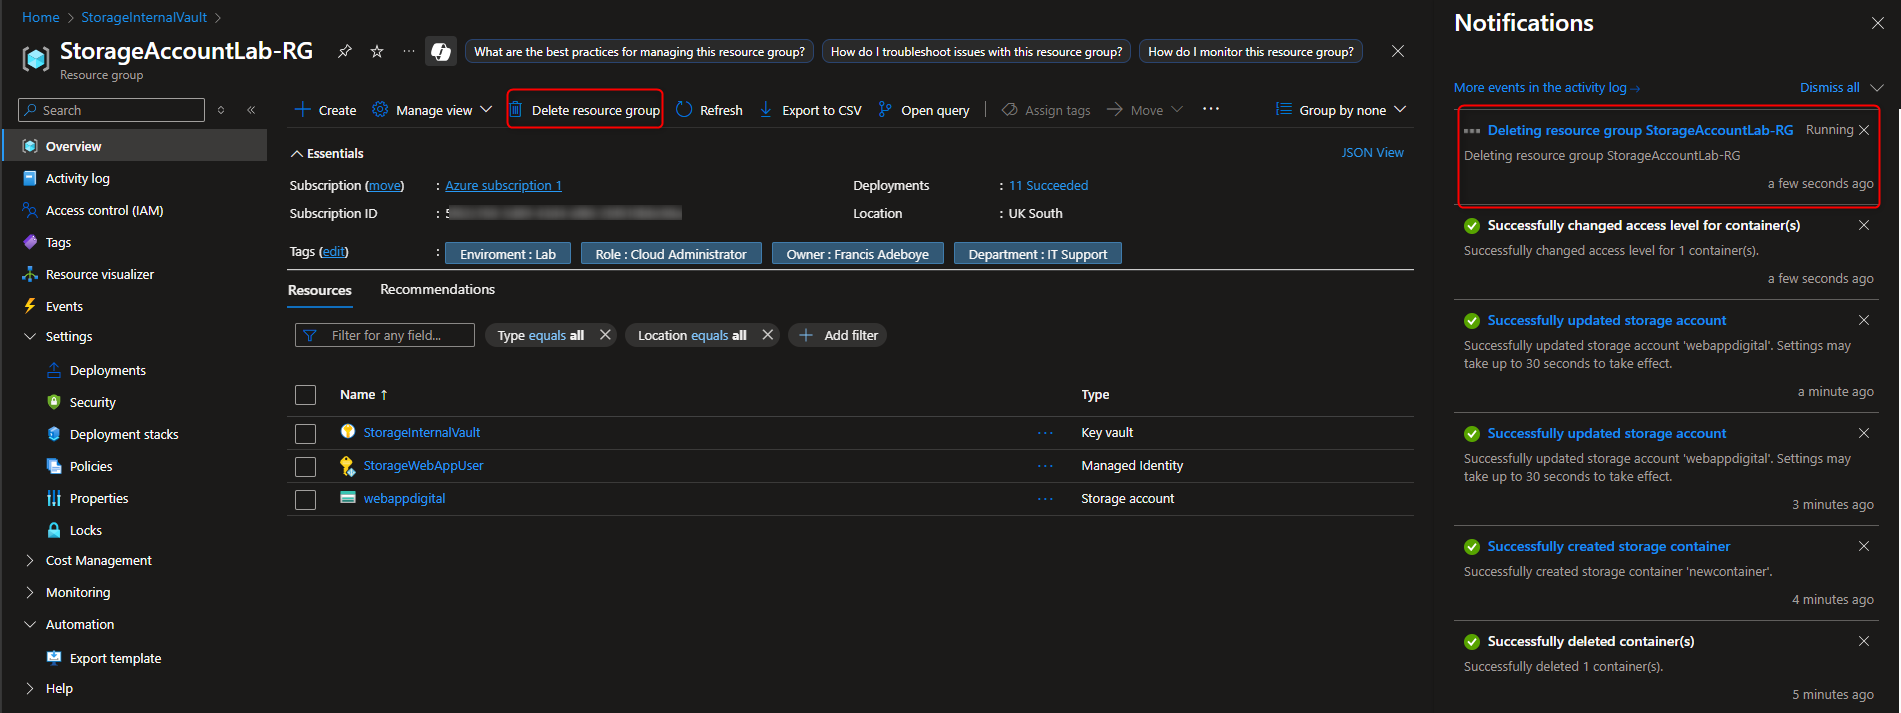This screenshot has width=1901, height=713.
Task: Remove the Location equals all filter
Action: click(x=768, y=335)
